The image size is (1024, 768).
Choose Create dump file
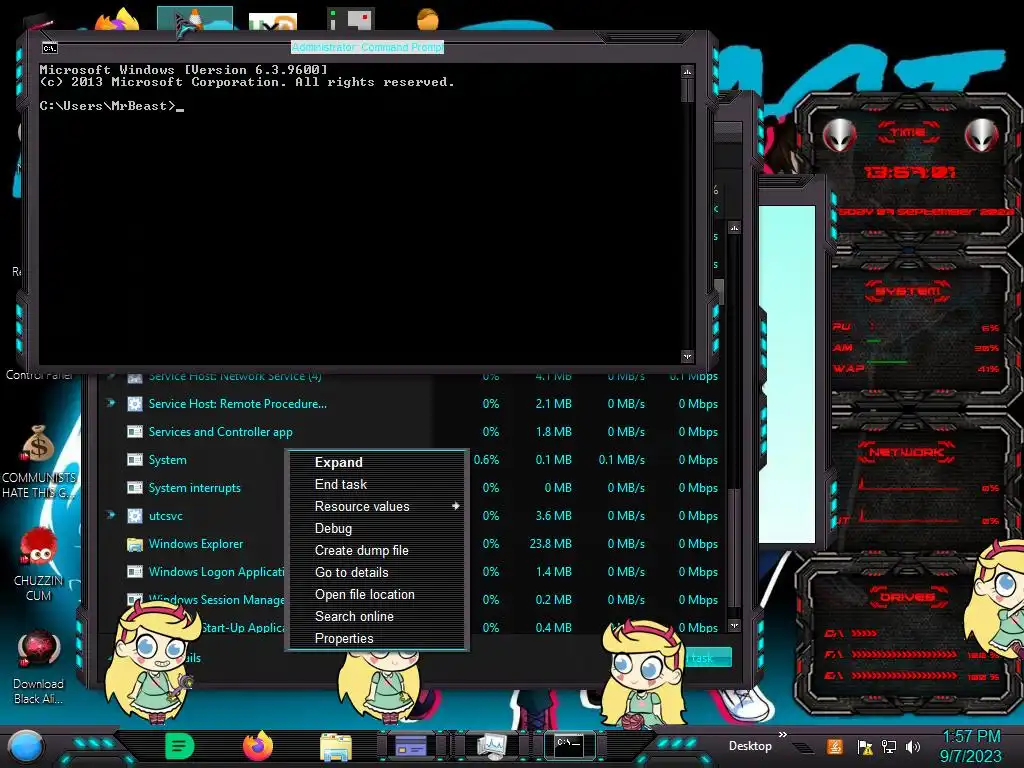(x=361, y=551)
